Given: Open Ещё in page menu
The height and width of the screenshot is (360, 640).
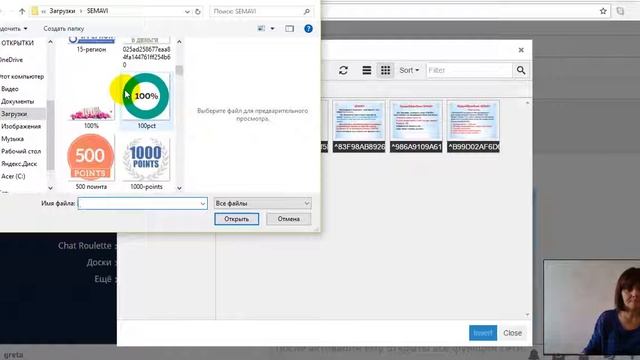Looking at the screenshot, I should [103, 279].
